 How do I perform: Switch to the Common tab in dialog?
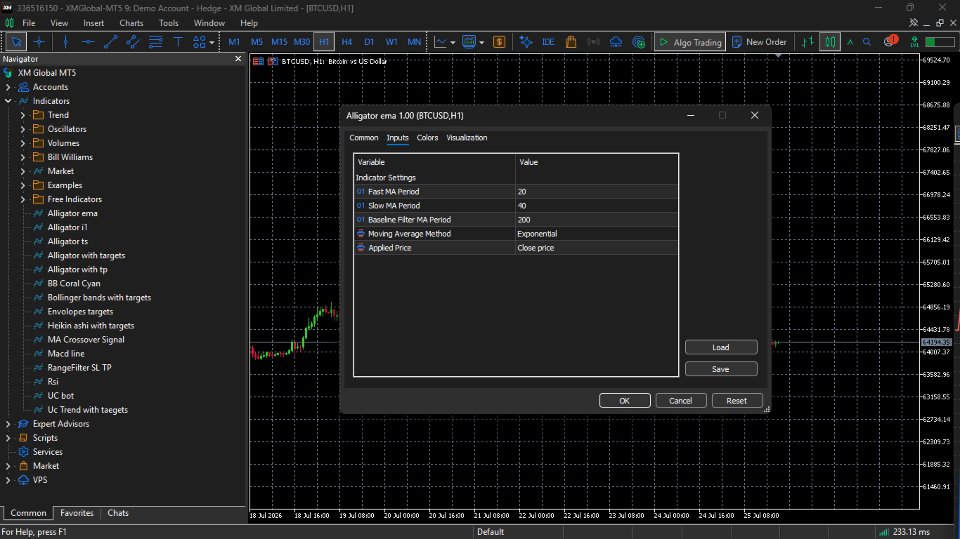pyautogui.click(x=364, y=138)
